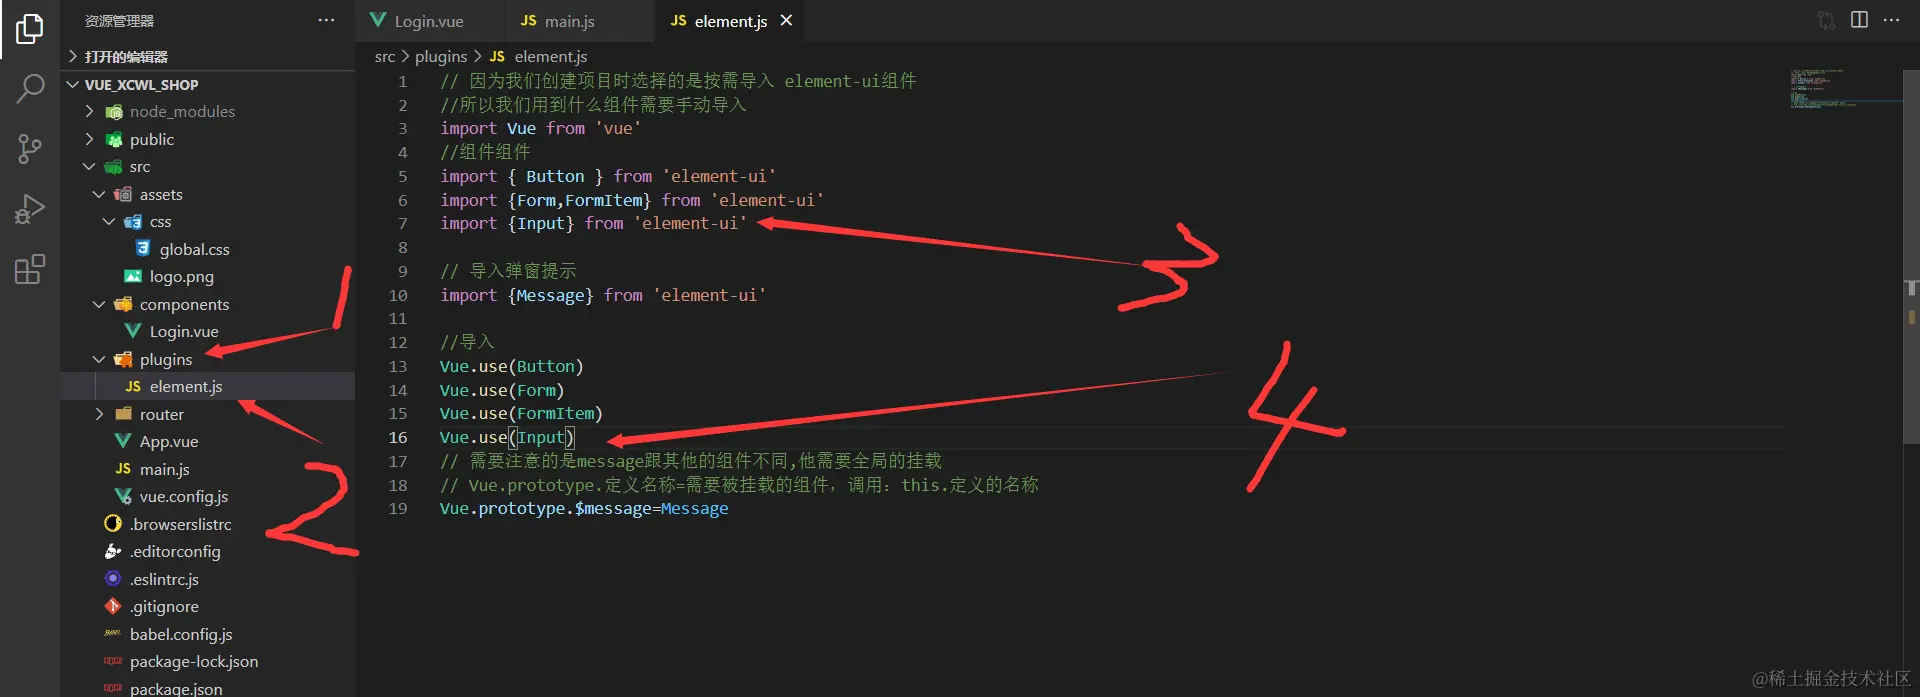Open babel.config.js file
1920x697 pixels.
point(207,635)
